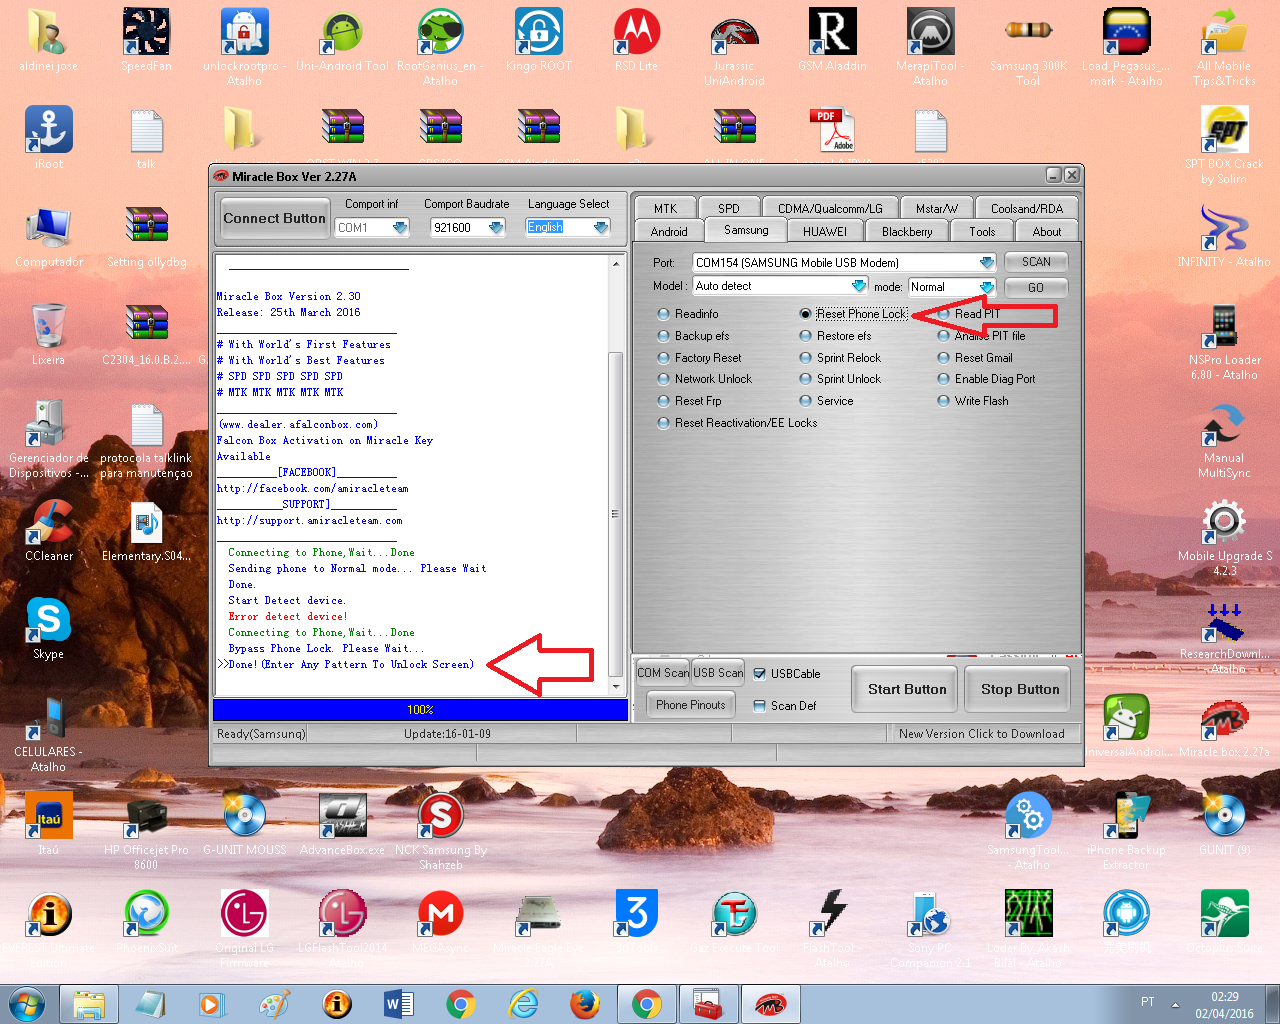Screen dimensions: 1280x1024
Task: Click the blue 100% progress bar
Action: point(420,710)
